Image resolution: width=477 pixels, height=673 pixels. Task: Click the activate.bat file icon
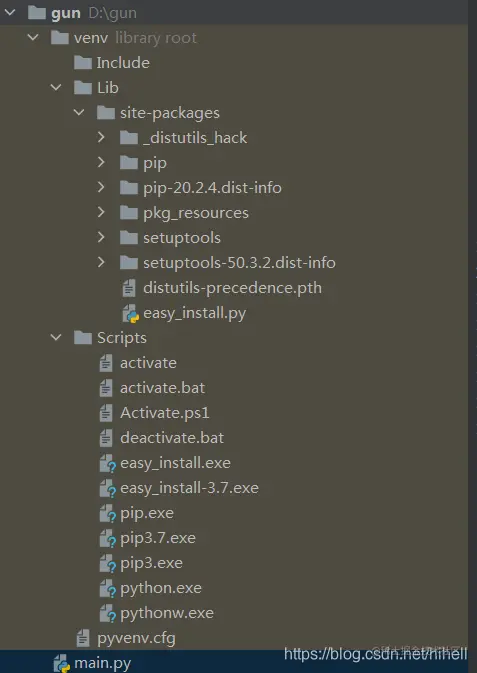pos(106,388)
